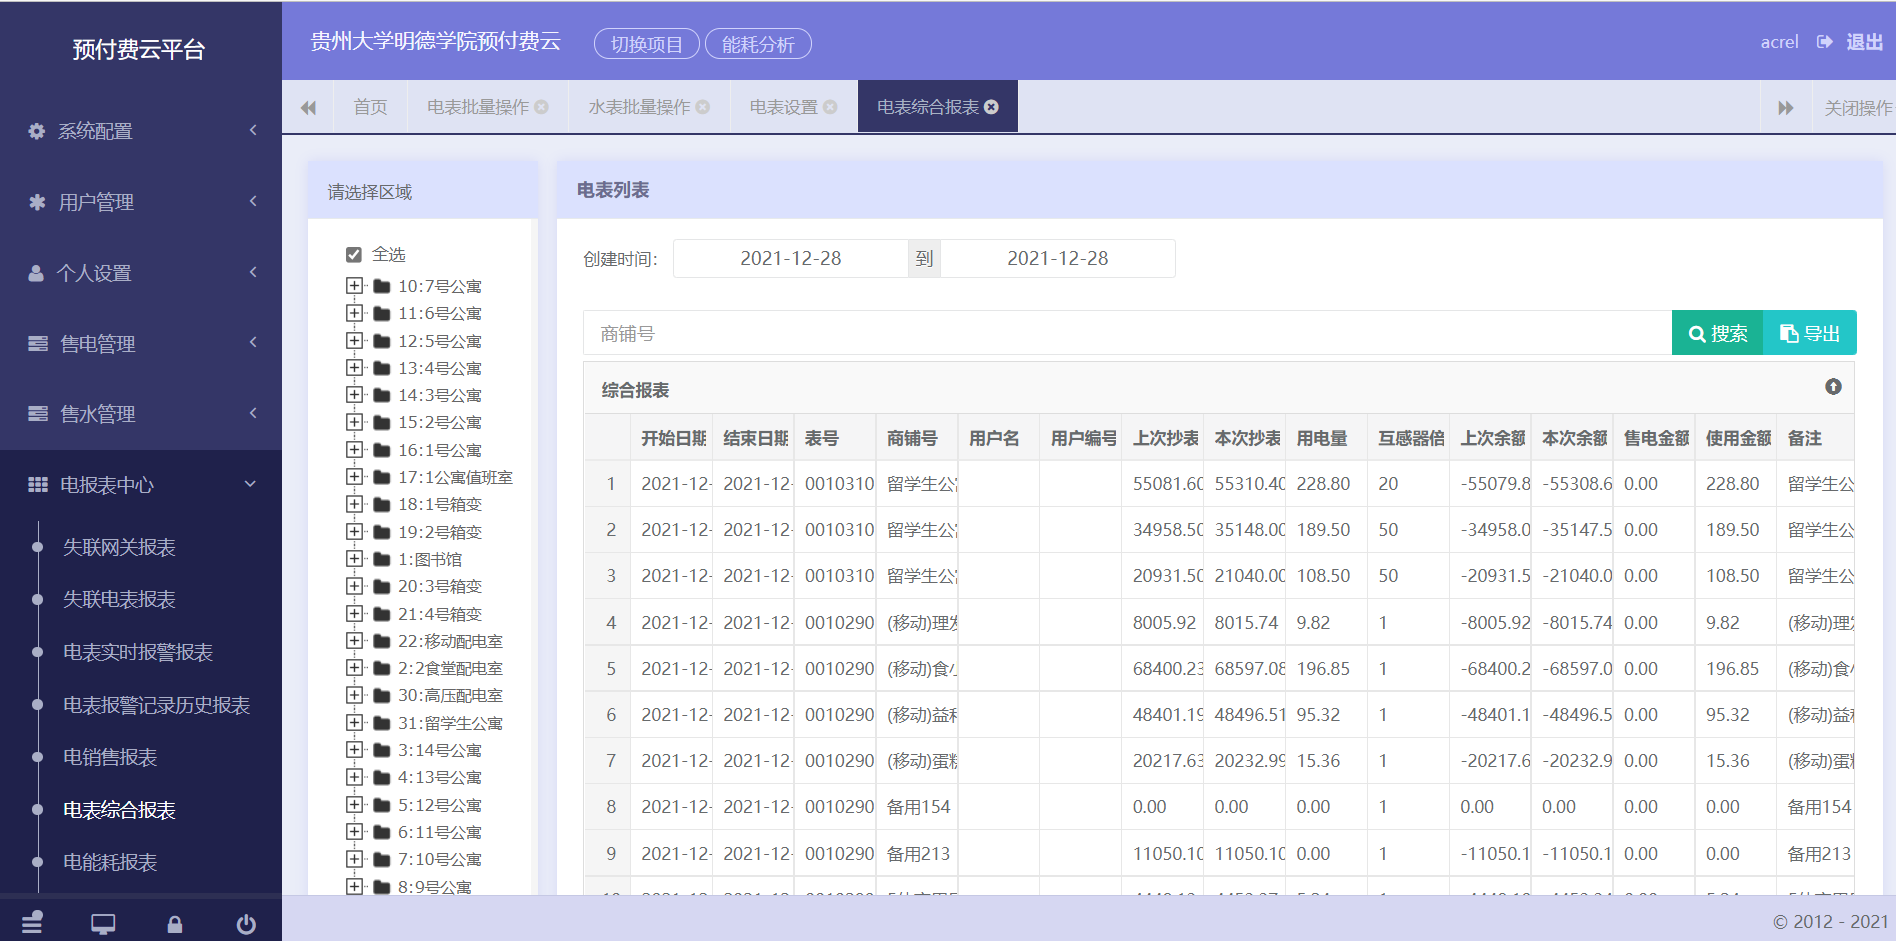Open the 电销售报表 menu item
The width and height of the screenshot is (1896, 941).
[x=110, y=758]
